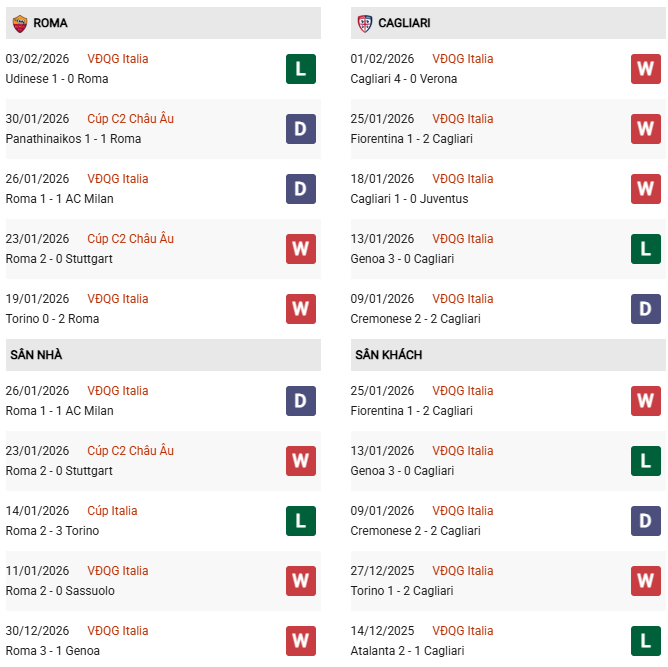Screen dimensions: 668x667
Task: Open VĐQG Italia link for Cagliari 1-0 Juventus
Action: click(x=462, y=179)
